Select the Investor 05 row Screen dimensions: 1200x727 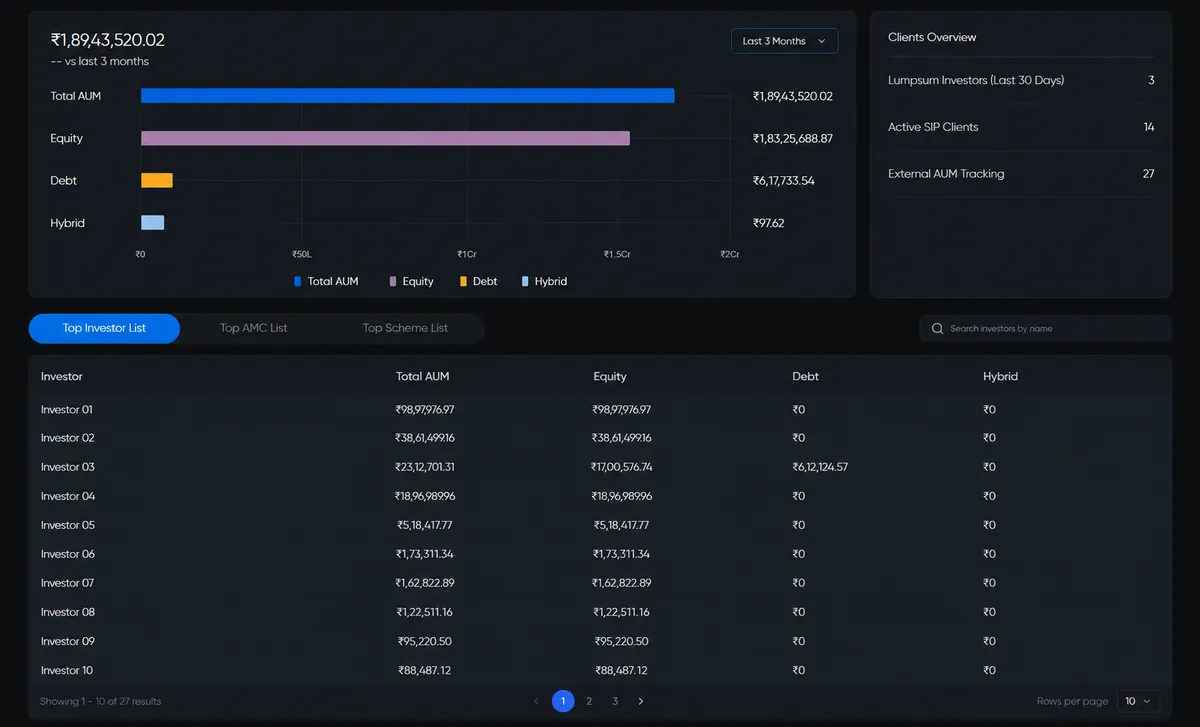click(600, 525)
